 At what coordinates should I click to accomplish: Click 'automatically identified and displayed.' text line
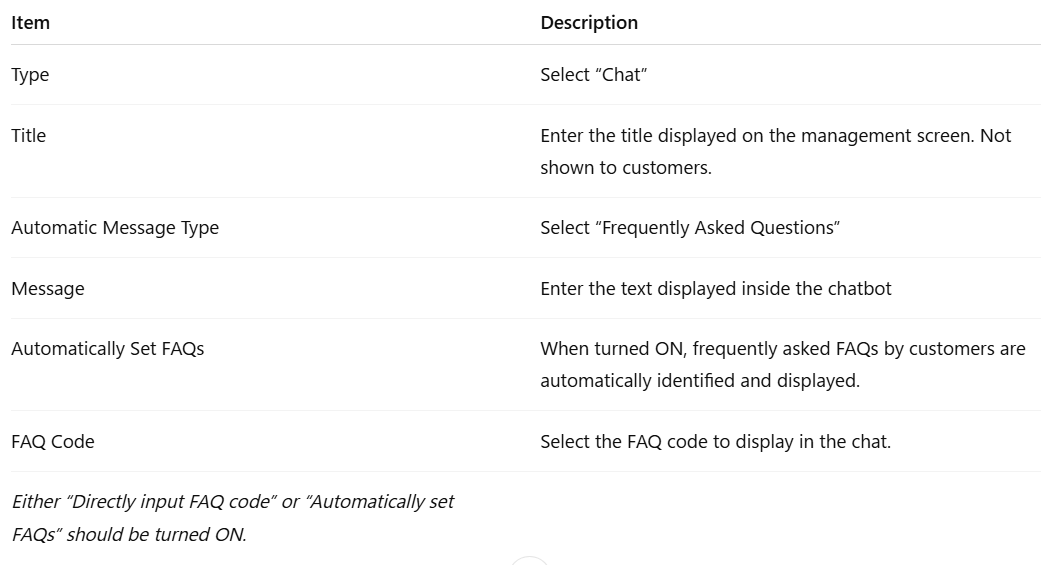coord(700,381)
